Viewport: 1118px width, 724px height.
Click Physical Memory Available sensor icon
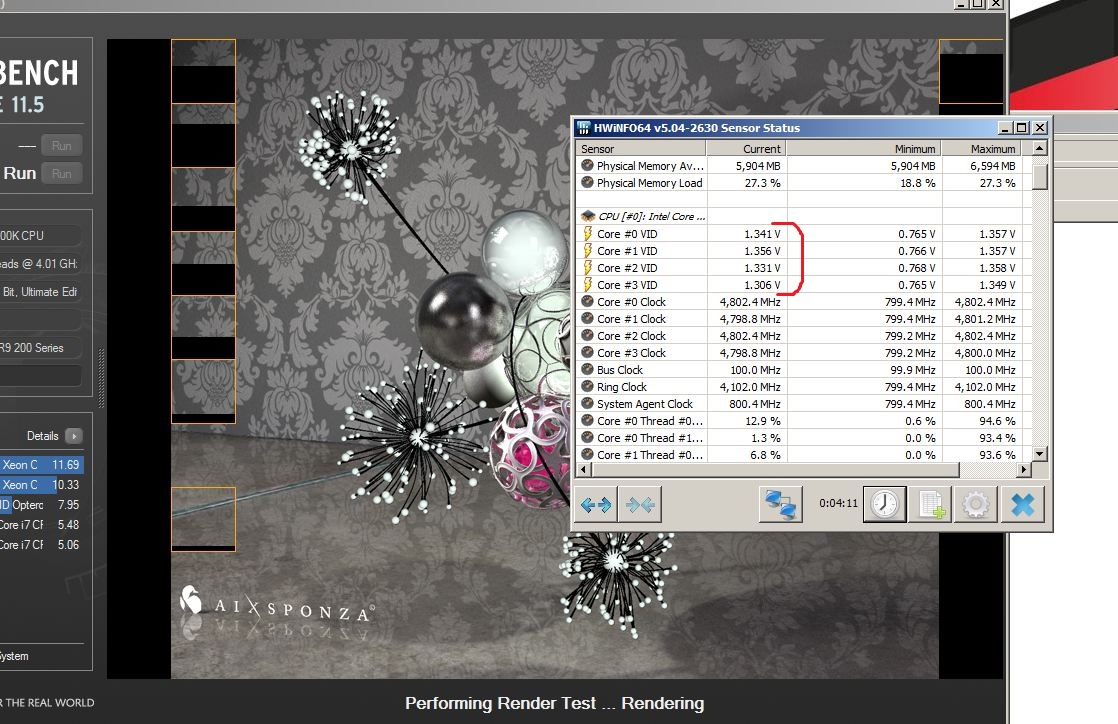[588, 165]
